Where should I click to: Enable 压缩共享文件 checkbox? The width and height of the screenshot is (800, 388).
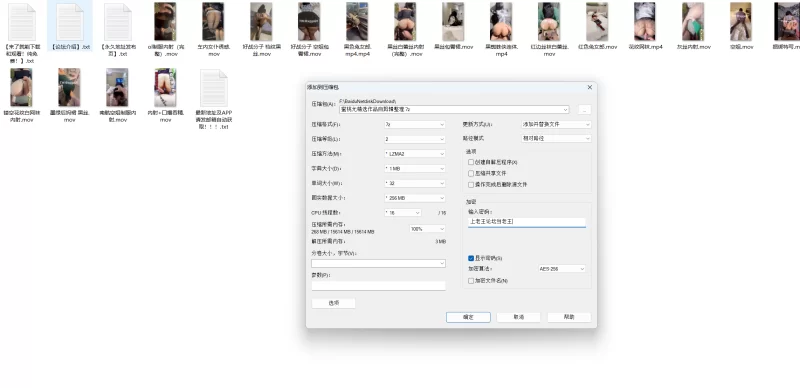(470, 174)
